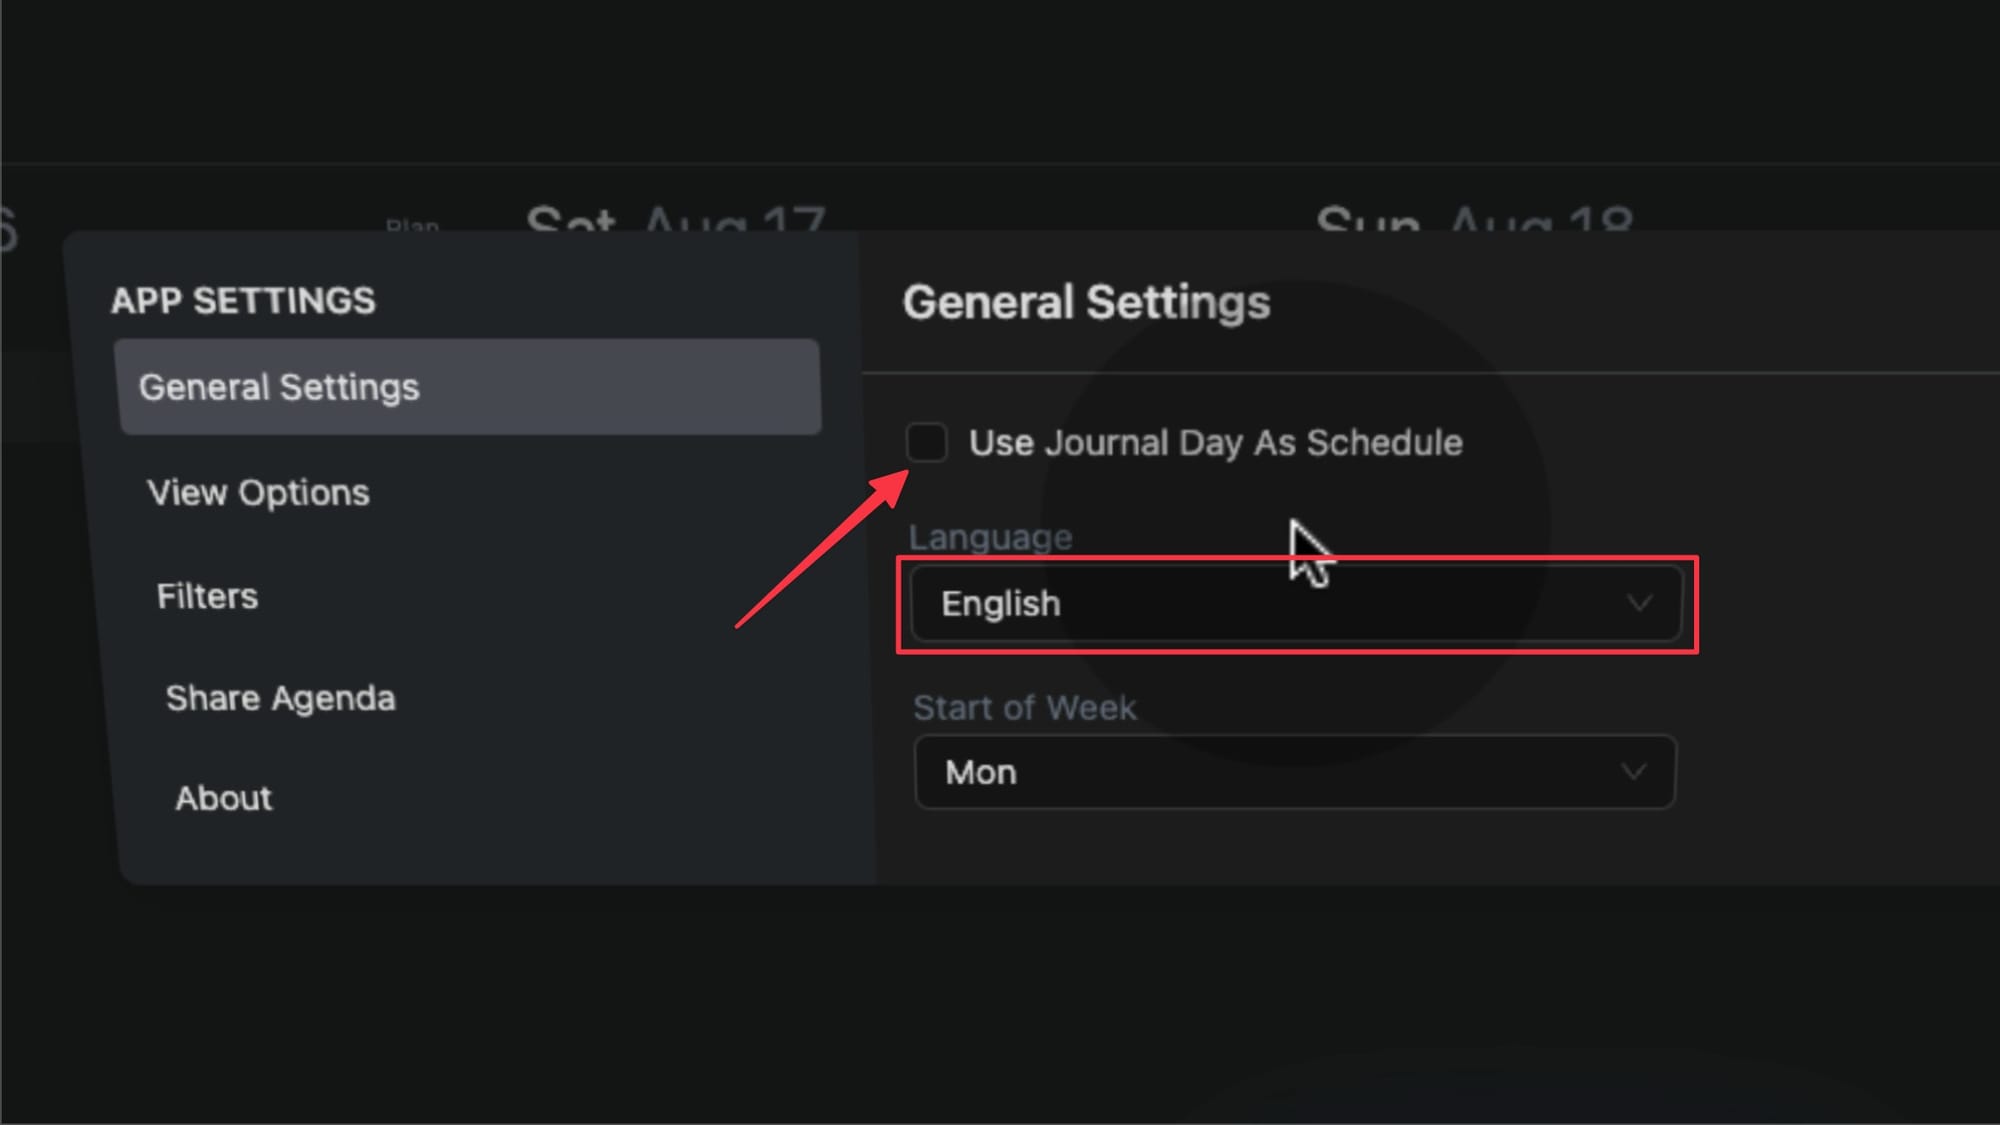2000x1125 pixels.
Task: Click the red-highlighted Language selector box
Action: [x=1297, y=603]
